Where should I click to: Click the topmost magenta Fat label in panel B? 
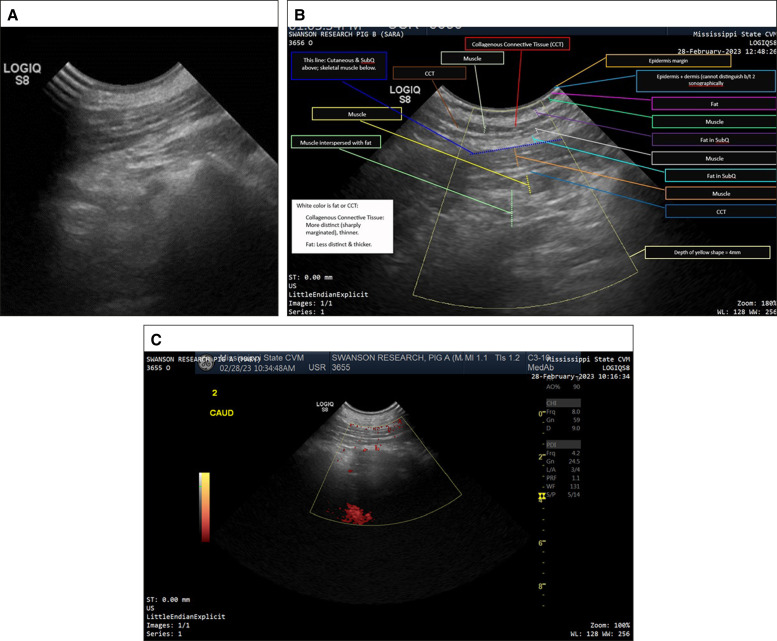[712, 103]
